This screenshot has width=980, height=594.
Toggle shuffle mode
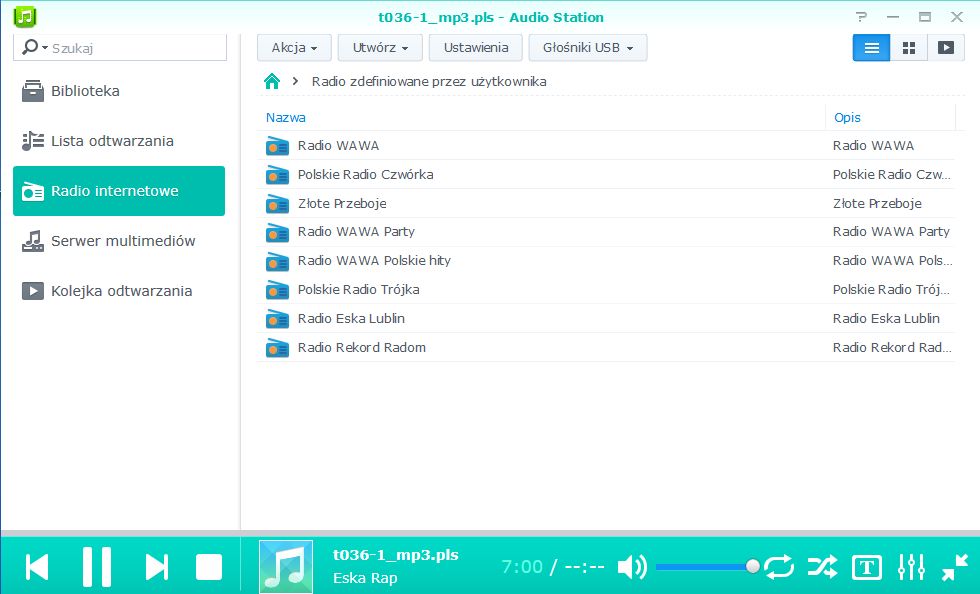[x=822, y=567]
